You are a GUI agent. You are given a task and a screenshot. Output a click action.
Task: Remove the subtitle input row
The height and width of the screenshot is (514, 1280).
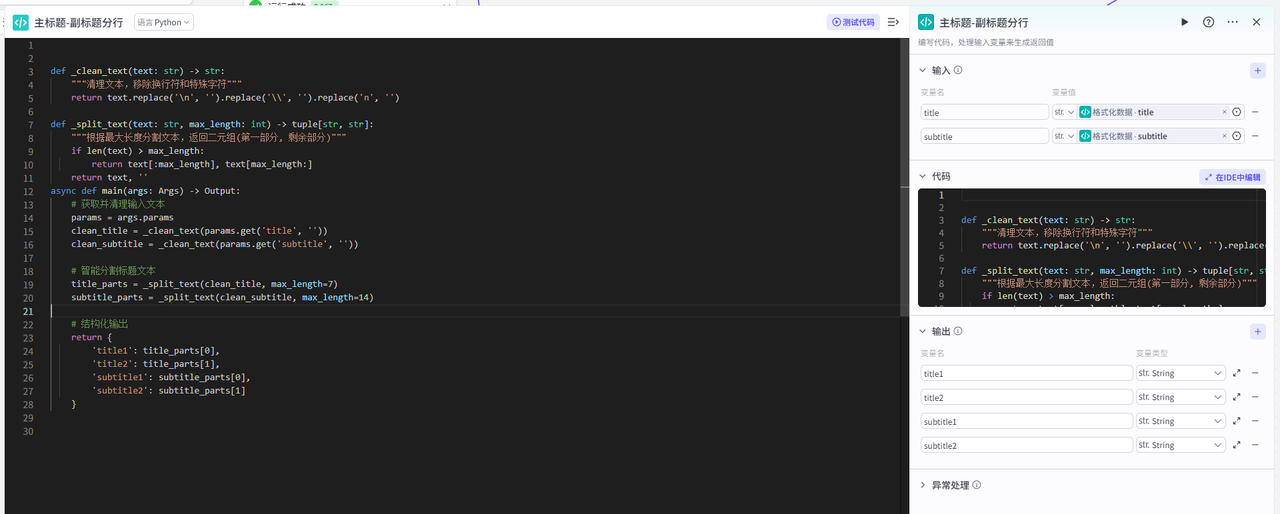pos(1255,136)
